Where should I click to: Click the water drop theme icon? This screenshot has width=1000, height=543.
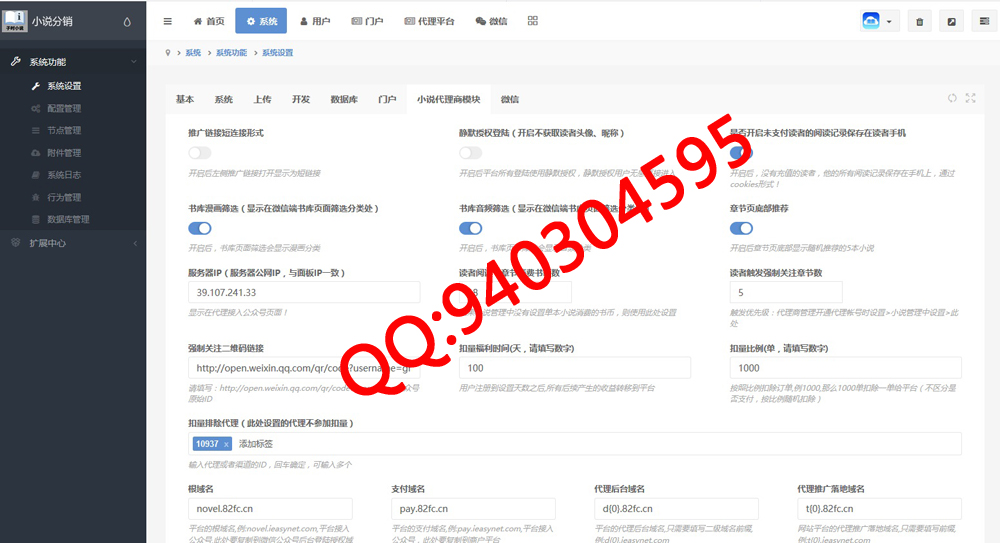(126, 21)
